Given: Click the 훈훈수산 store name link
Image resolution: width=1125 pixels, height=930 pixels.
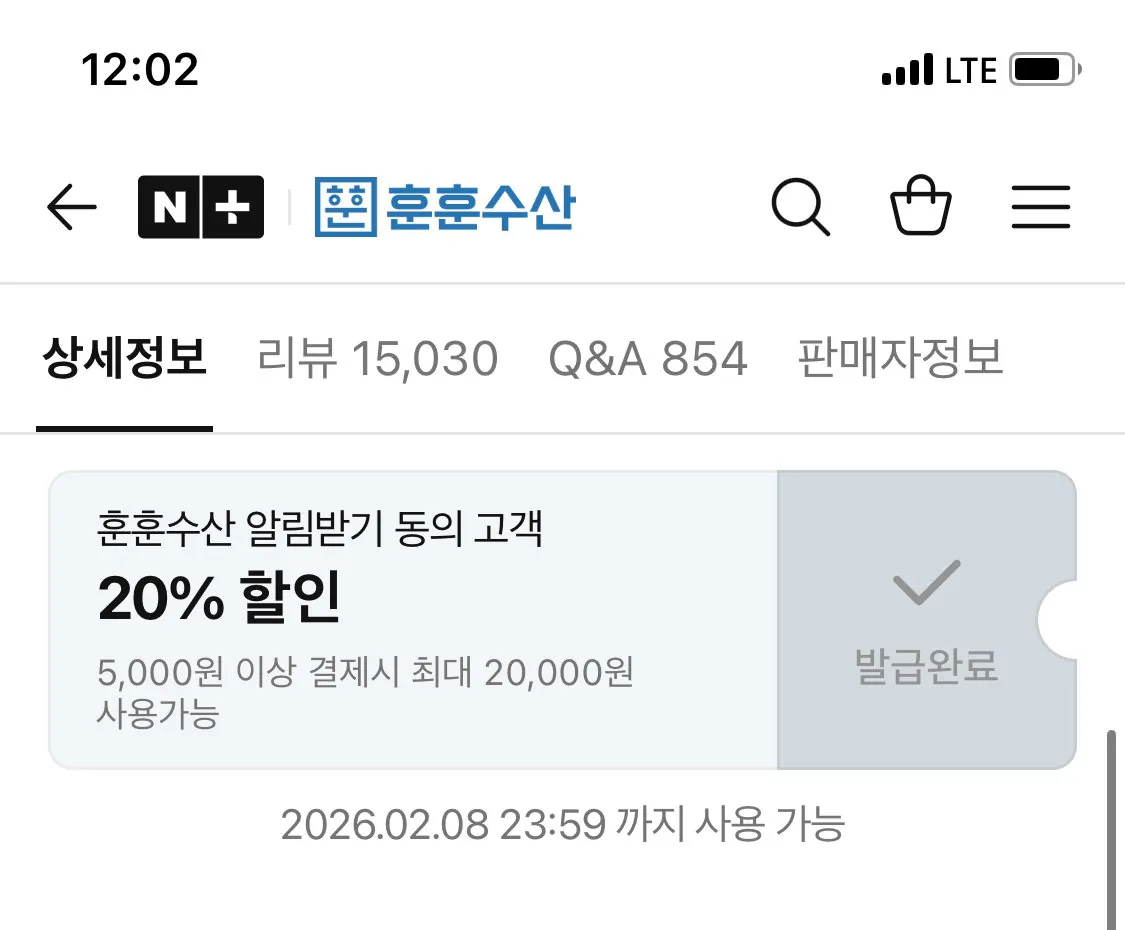Looking at the screenshot, I should pyautogui.click(x=480, y=207).
